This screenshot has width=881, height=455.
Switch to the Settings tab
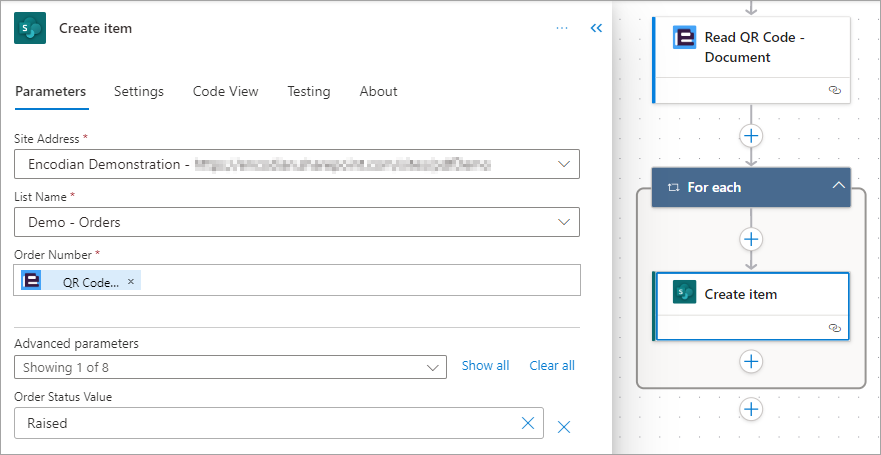click(139, 91)
